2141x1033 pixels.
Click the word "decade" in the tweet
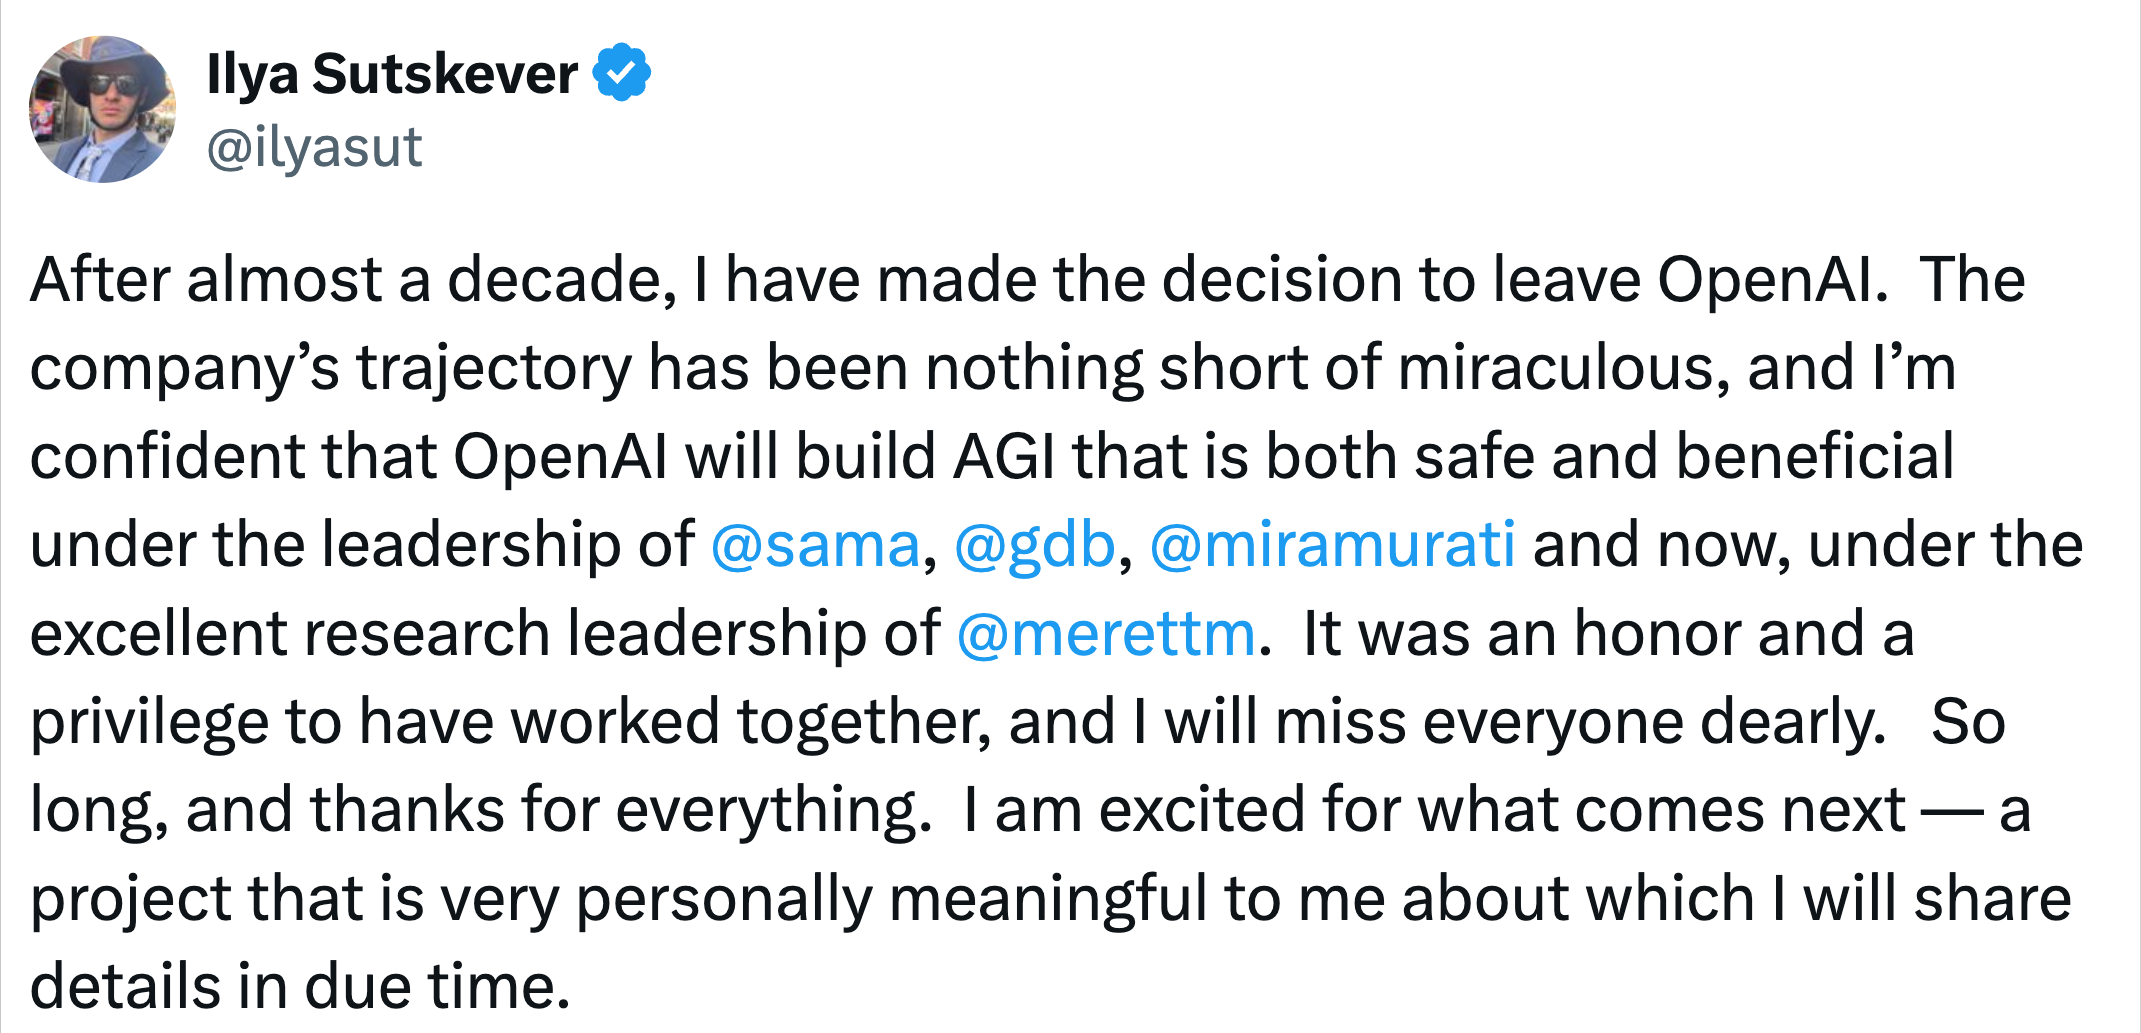(561, 279)
